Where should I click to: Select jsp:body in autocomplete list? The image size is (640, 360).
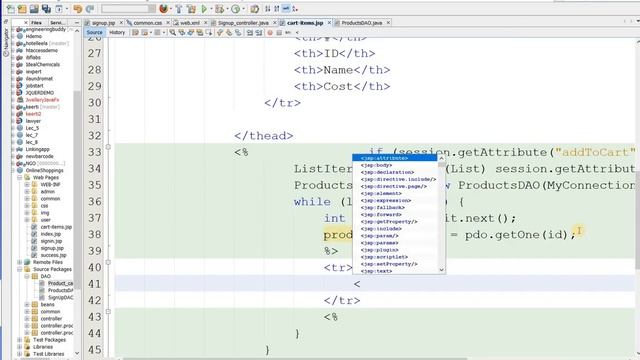click(x=395, y=165)
